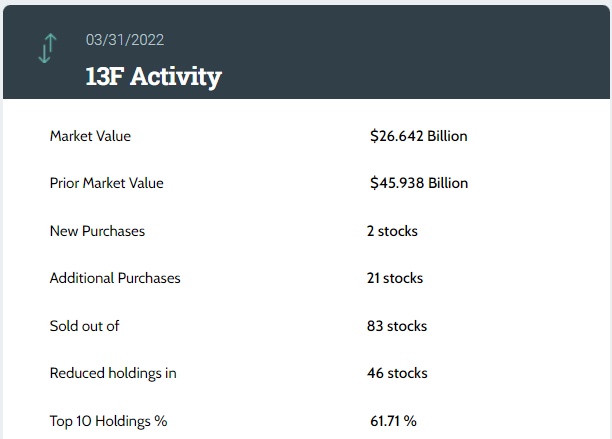Click the 03/31/2022 date in header
612x439 pixels.
[125, 40]
